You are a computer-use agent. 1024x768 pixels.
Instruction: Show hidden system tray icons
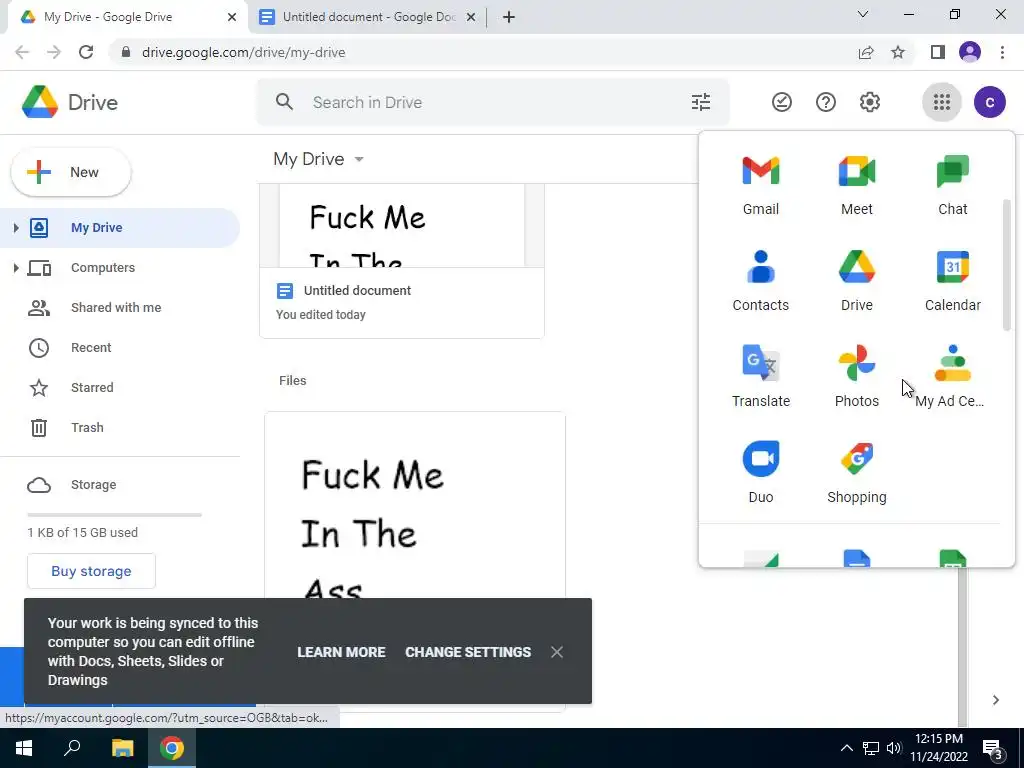[846, 748]
